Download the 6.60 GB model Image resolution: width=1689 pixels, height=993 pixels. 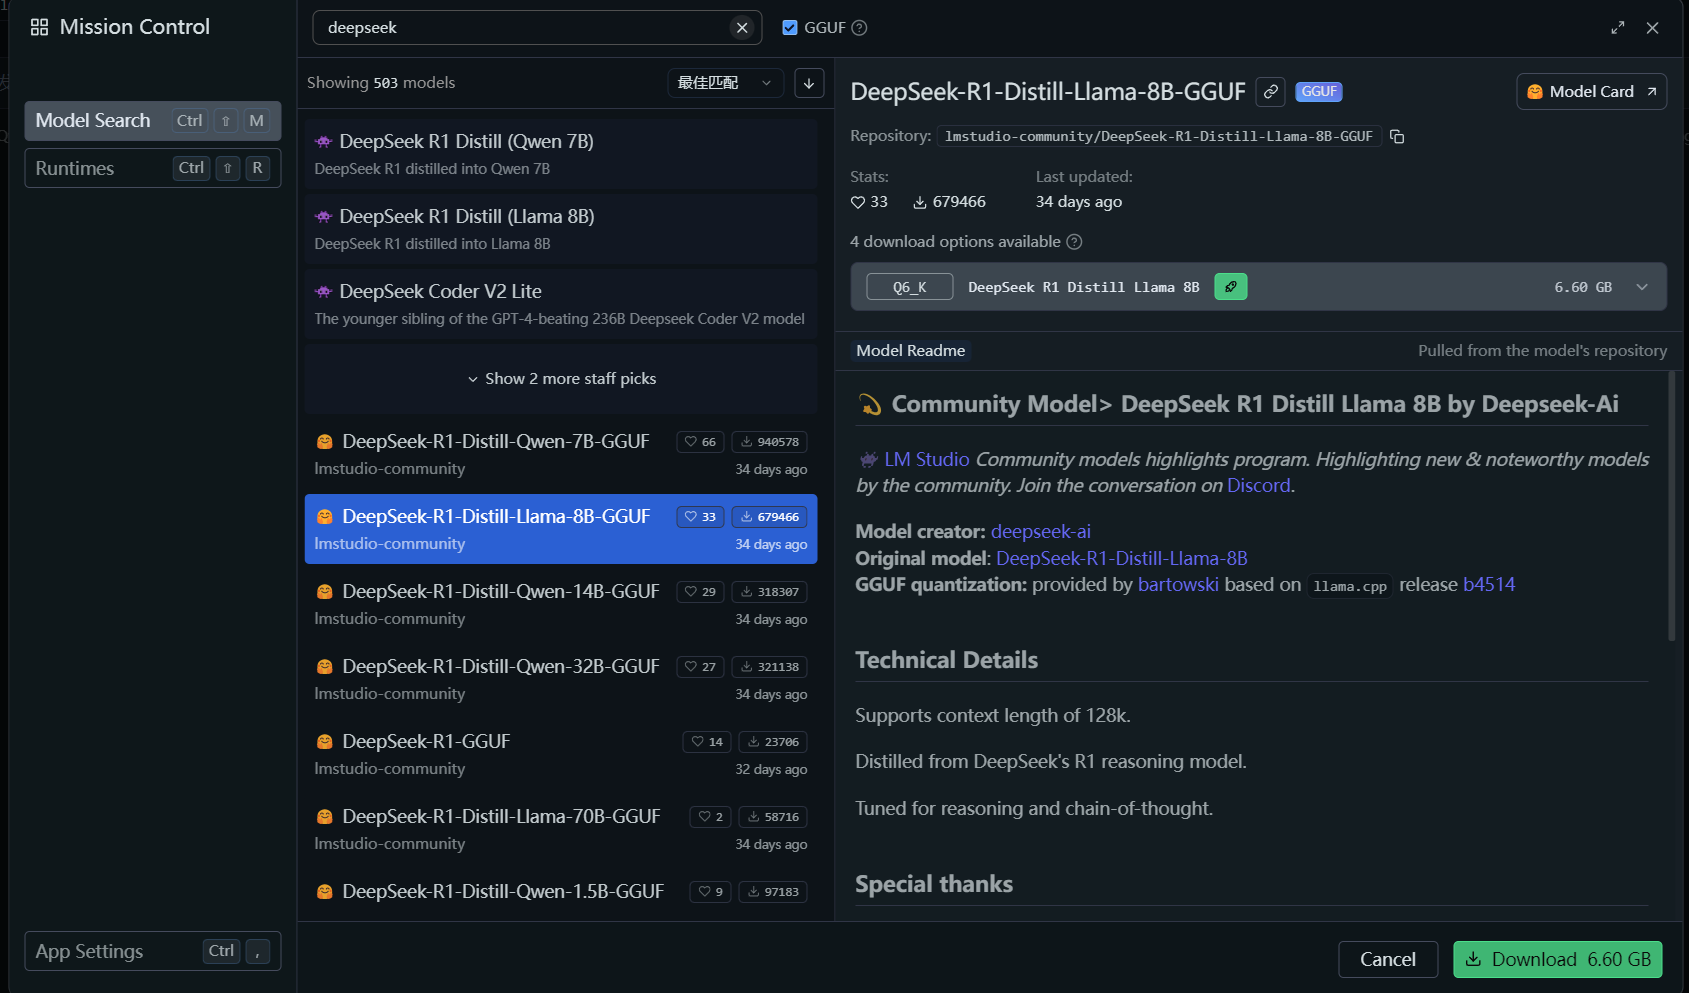(x=1557, y=960)
